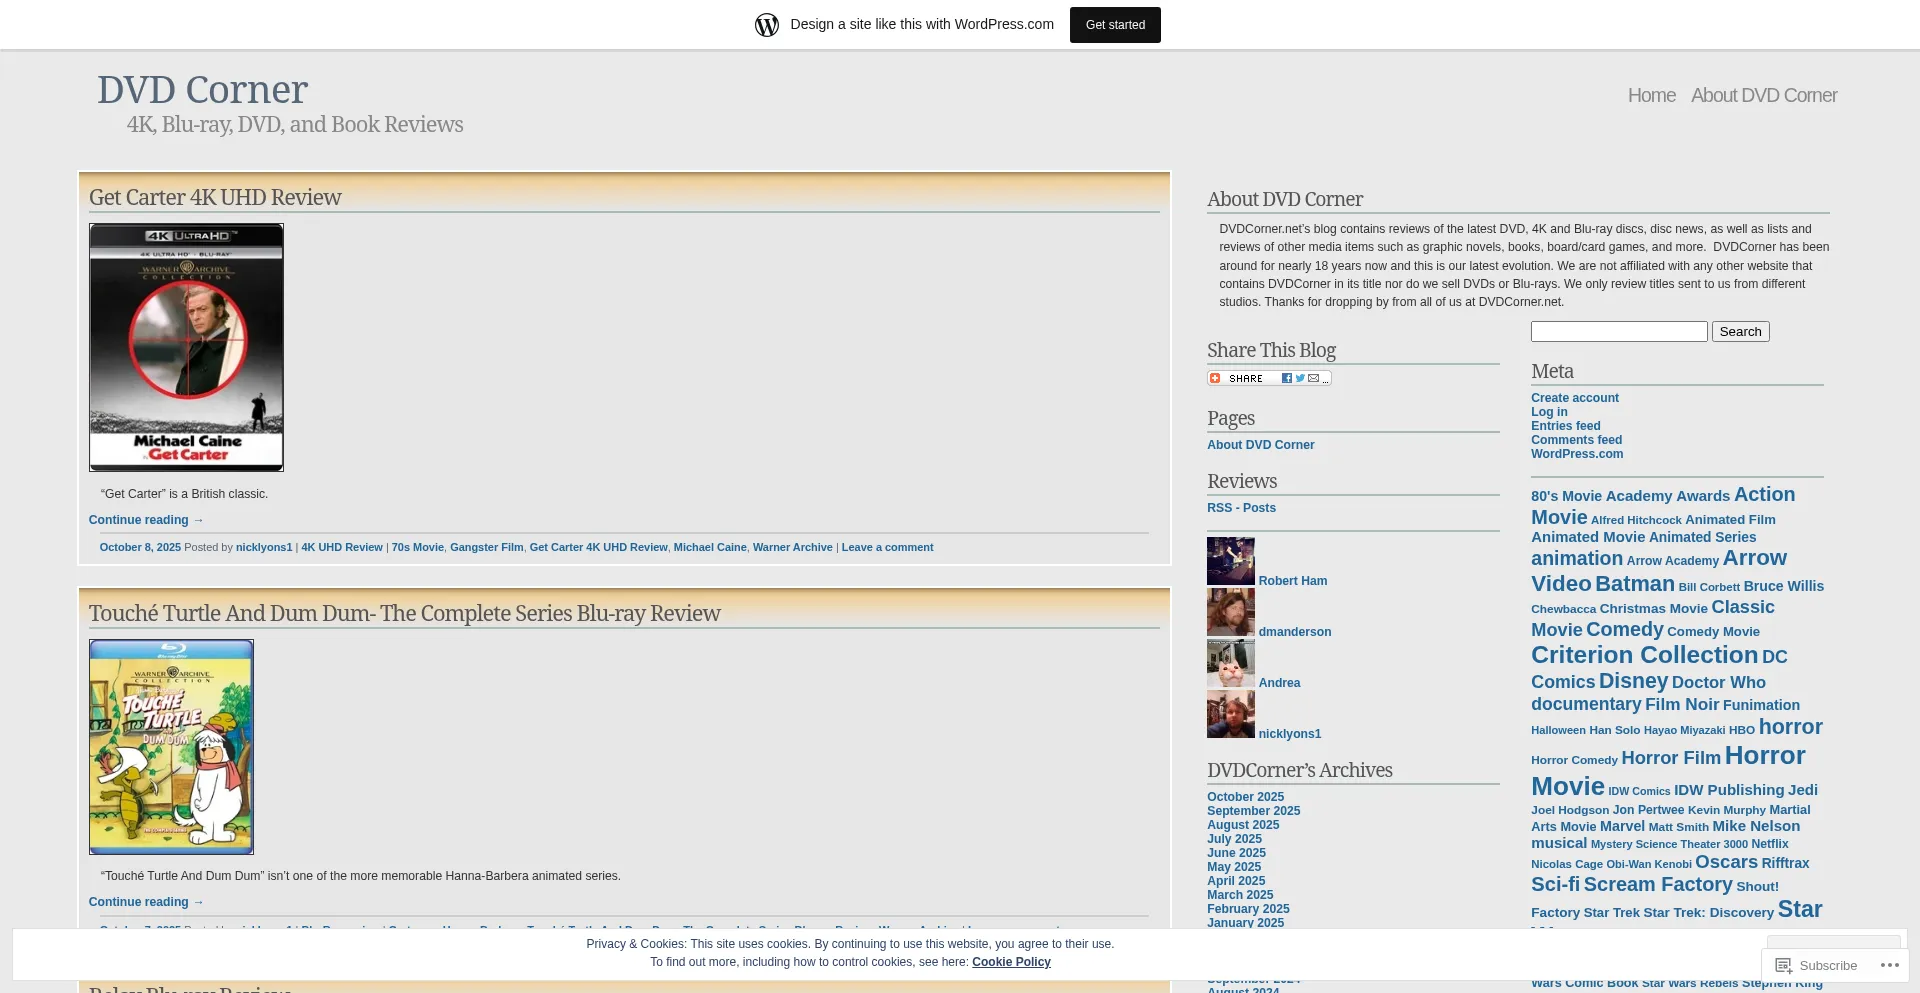Click Robert Ham's author avatar
This screenshot has height=993, width=1920.
(x=1230, y=561)
